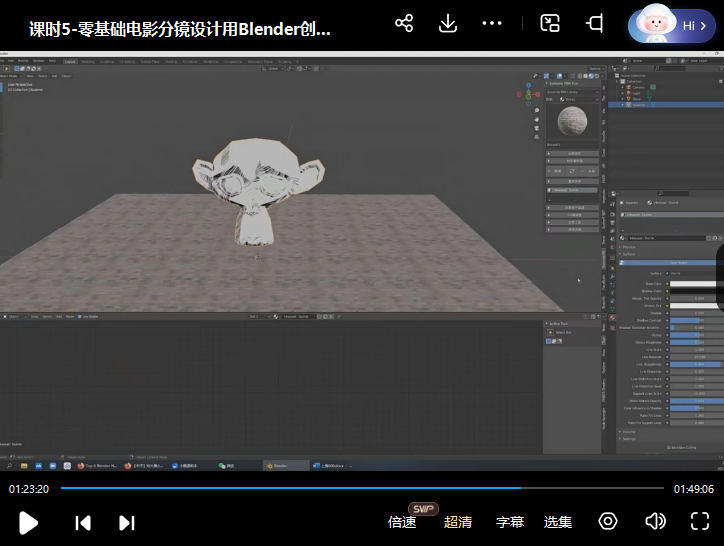This screenshot has width=724, height=546.
Task: Open the 字幕 subtitles option
Action: 510,522
